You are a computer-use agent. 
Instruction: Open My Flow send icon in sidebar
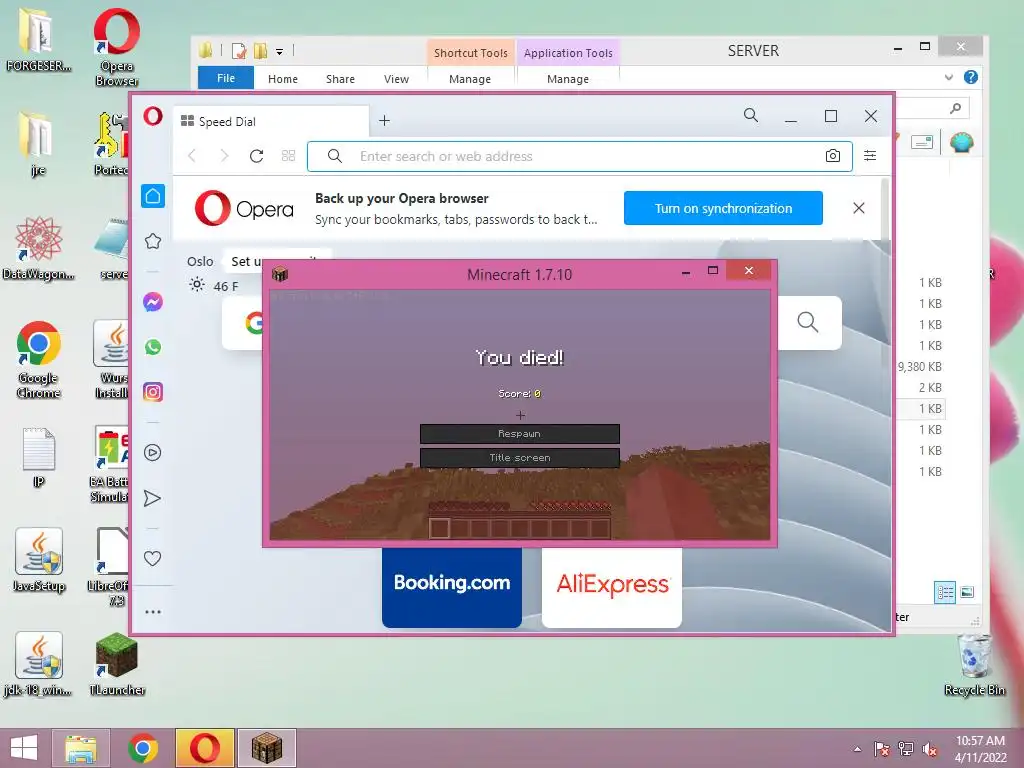(152, 498)
